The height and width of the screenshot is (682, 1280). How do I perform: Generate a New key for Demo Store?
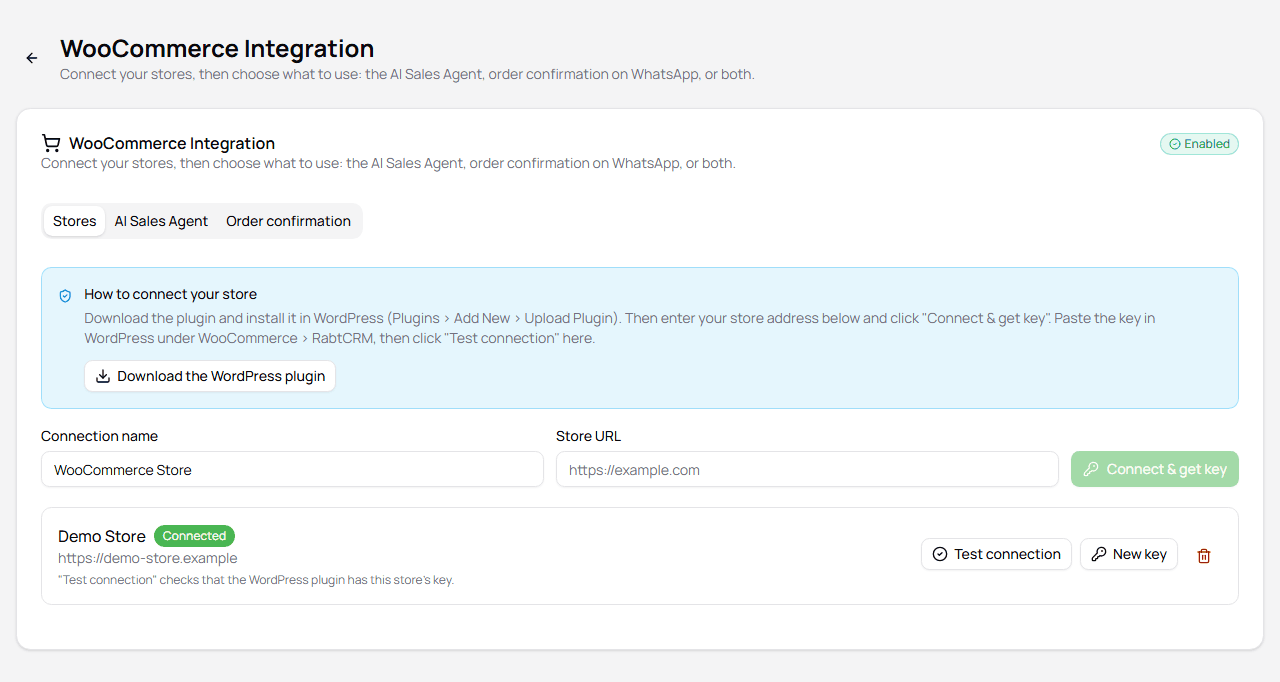[1129, 554]
